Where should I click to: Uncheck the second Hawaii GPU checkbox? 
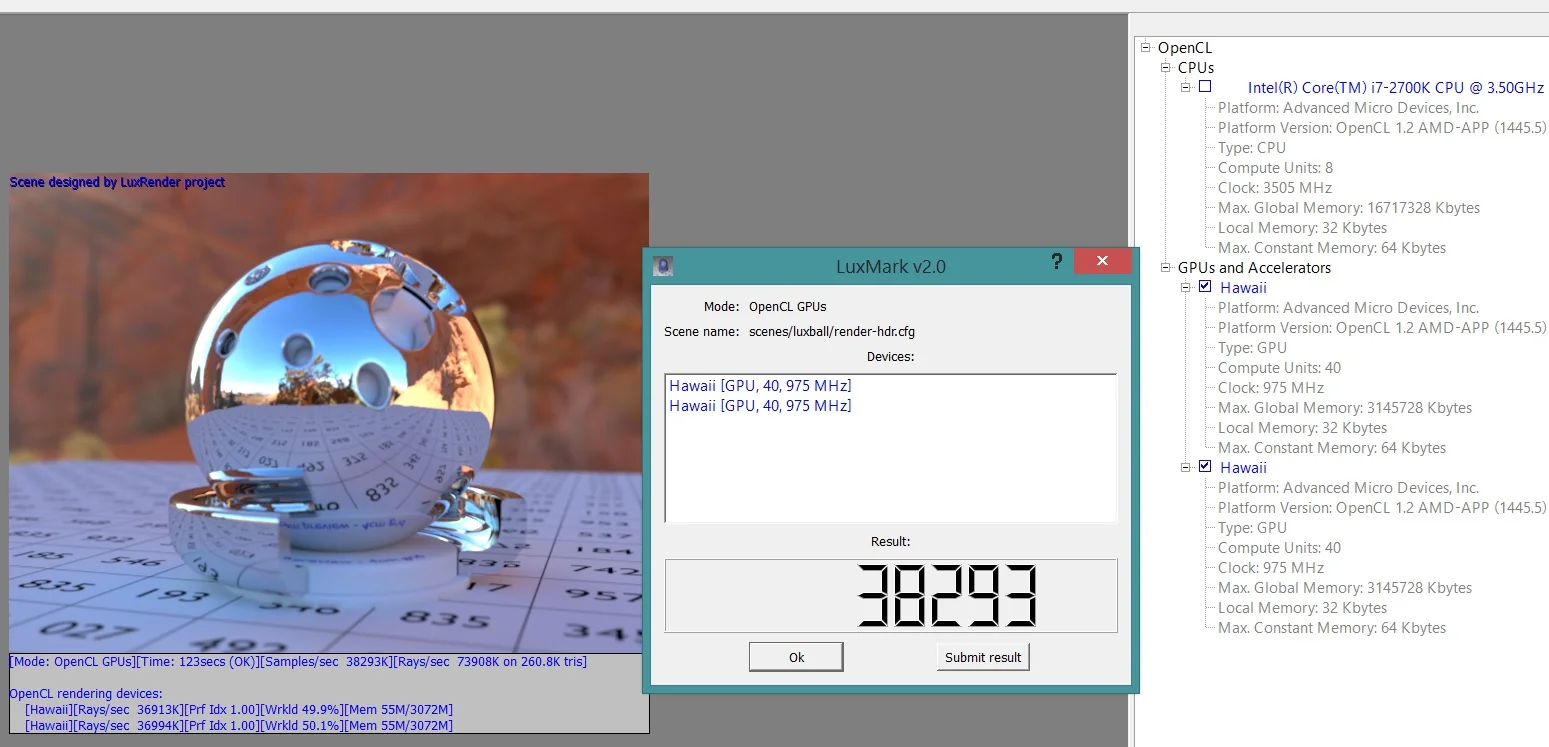click(1205, 467)
